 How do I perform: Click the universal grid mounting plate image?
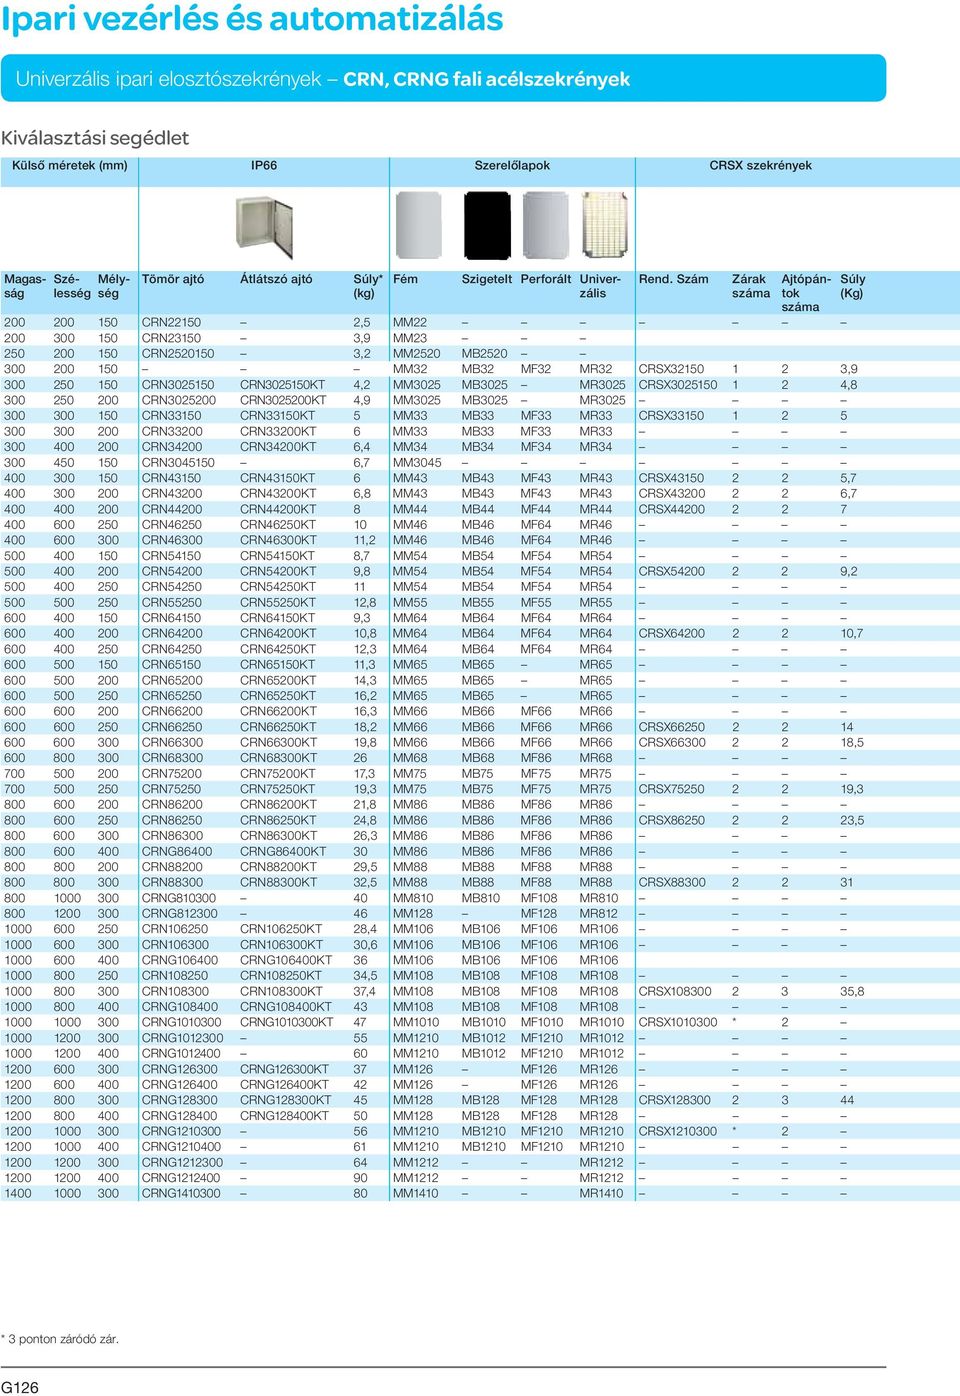[605, 226]
